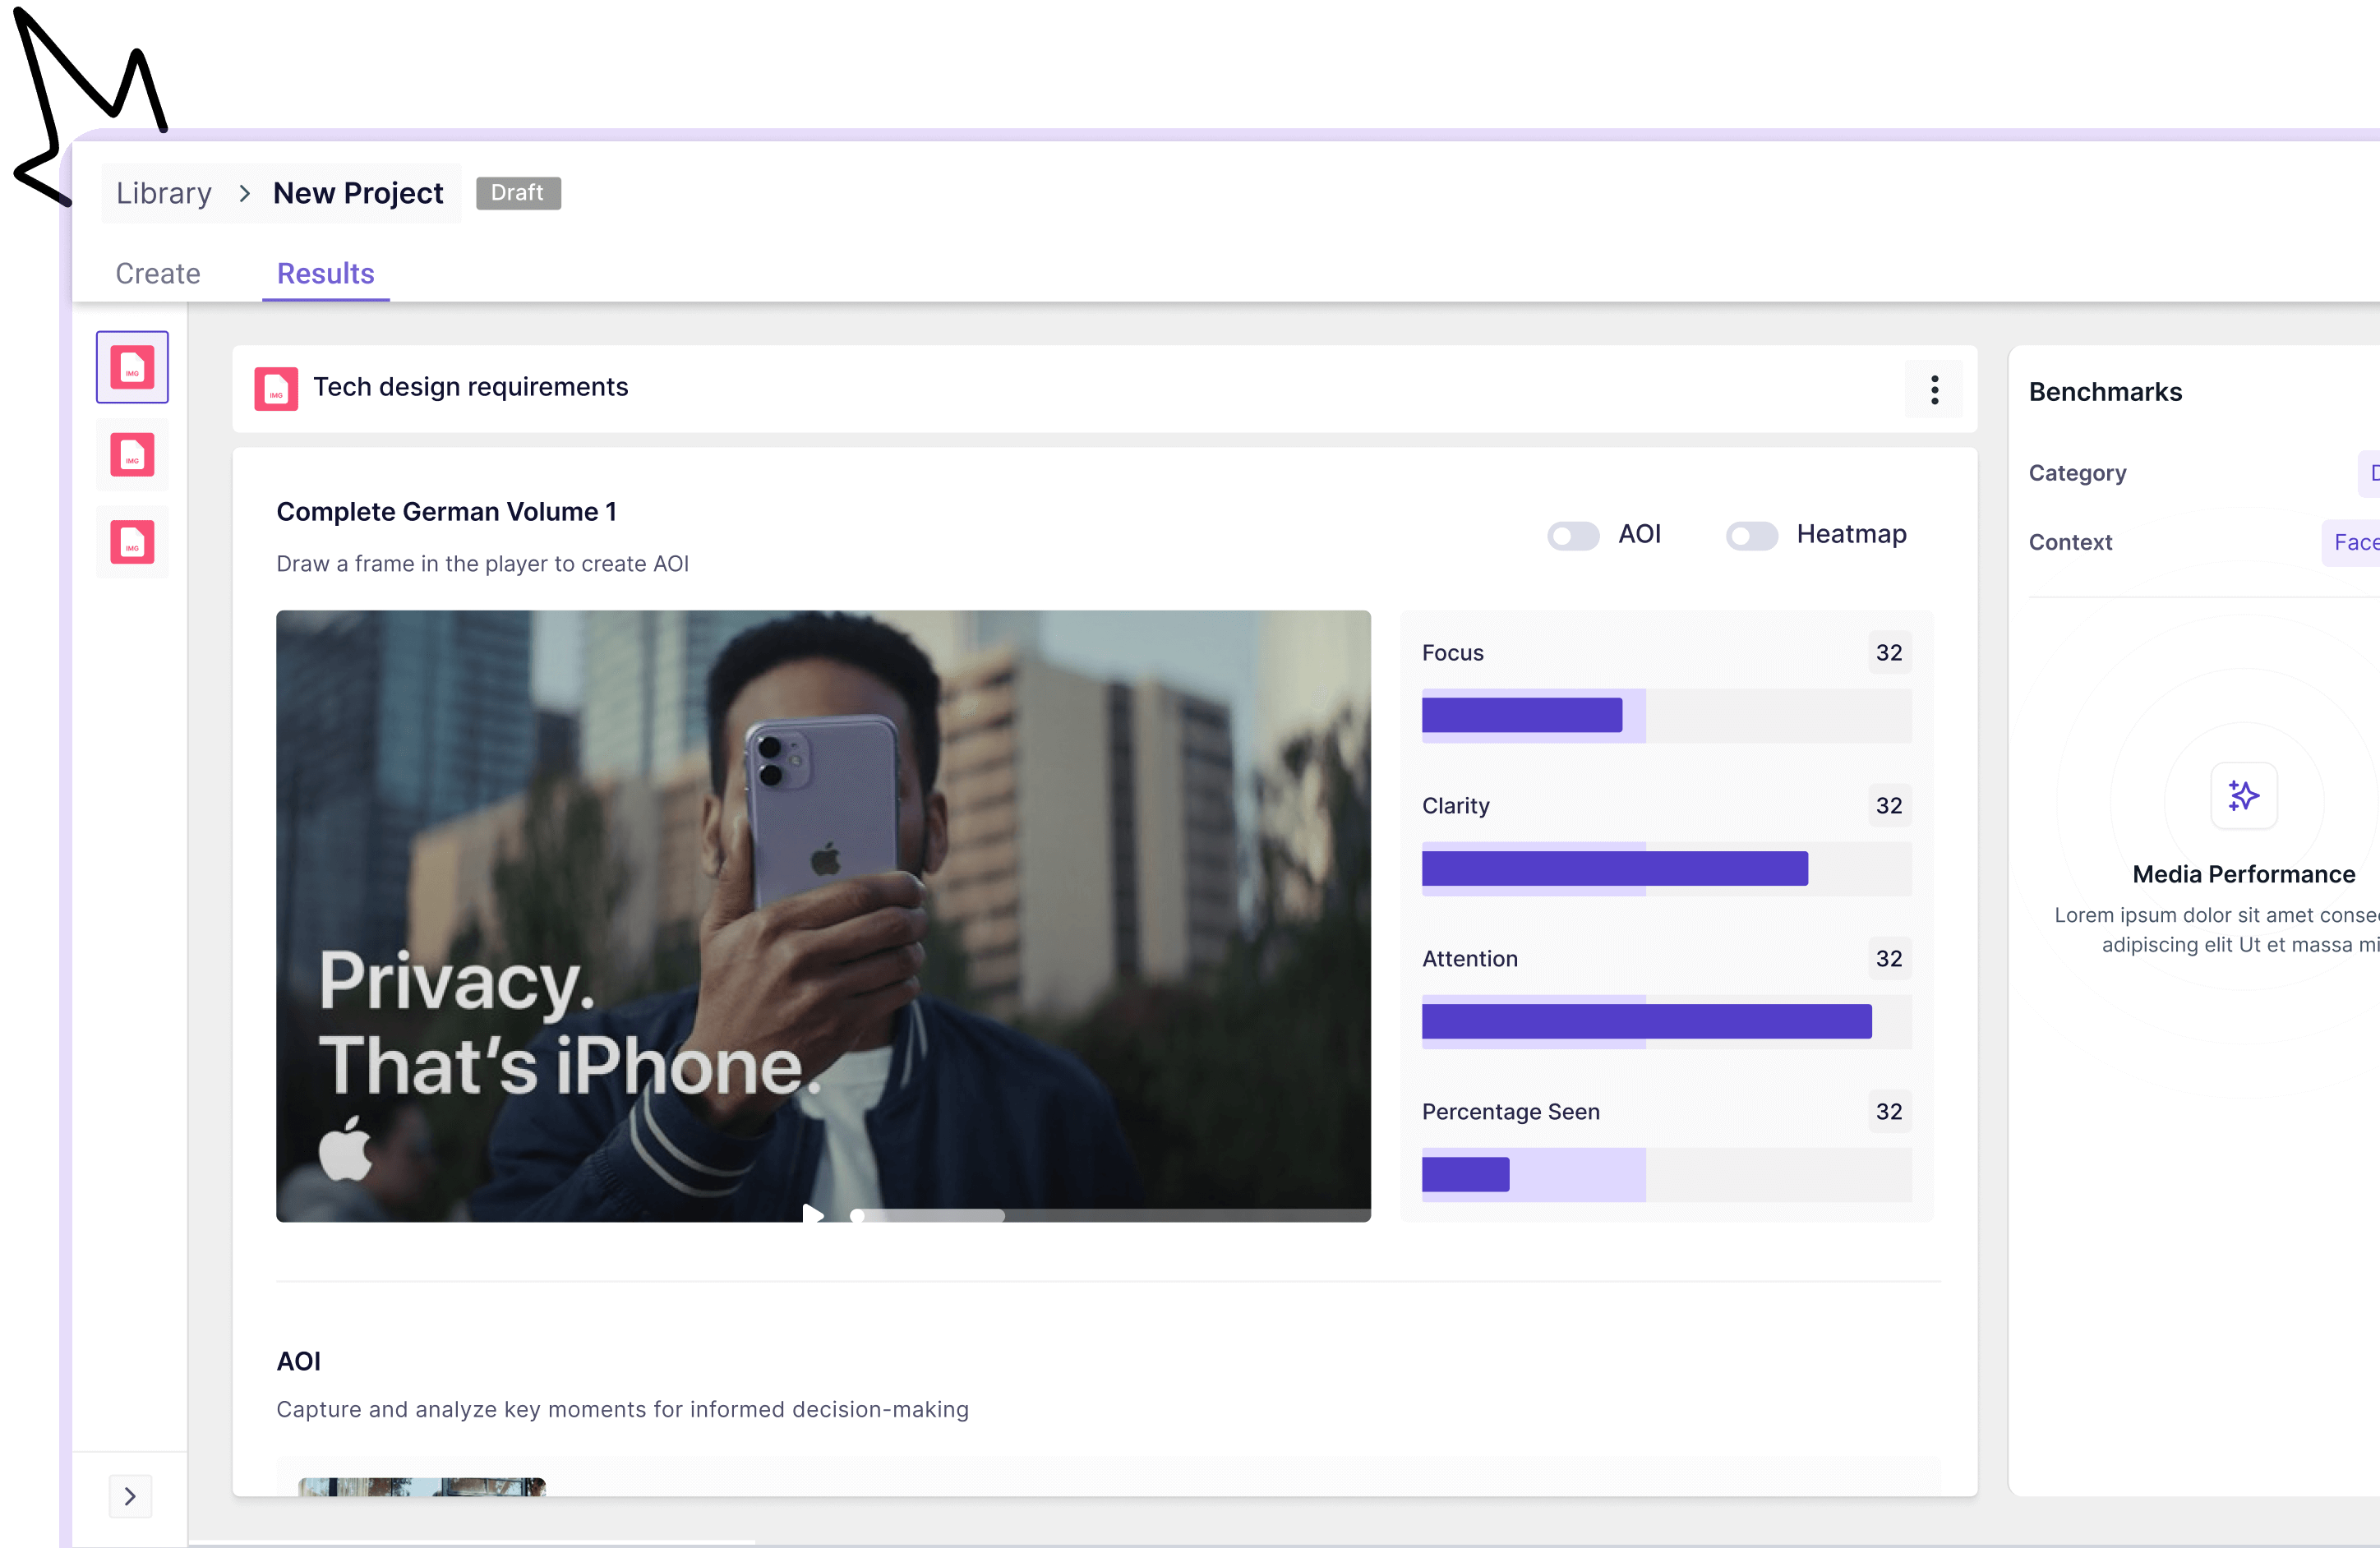Click the Draft status badge

tap(518, 193)
